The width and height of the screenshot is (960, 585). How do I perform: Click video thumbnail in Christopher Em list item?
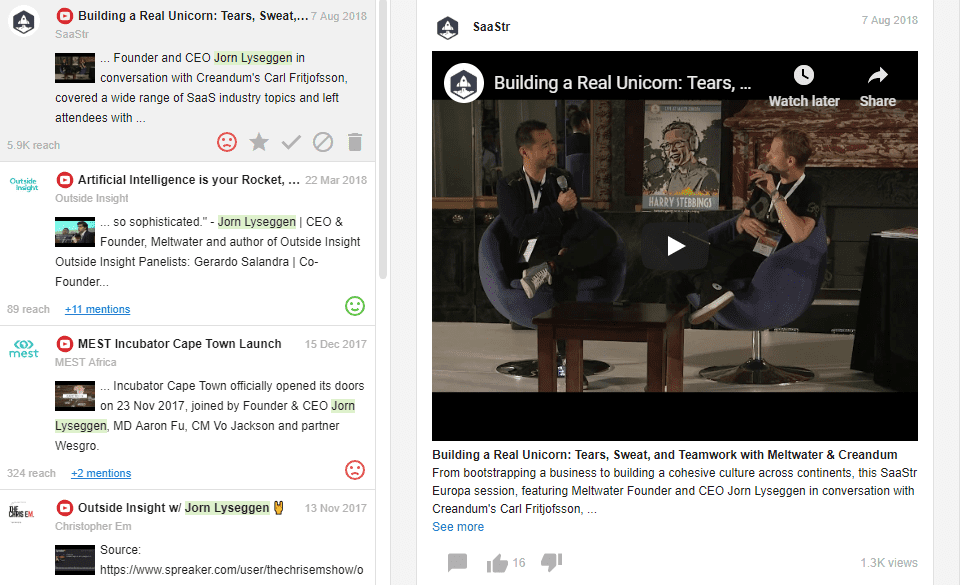click(x=75, y=560)
